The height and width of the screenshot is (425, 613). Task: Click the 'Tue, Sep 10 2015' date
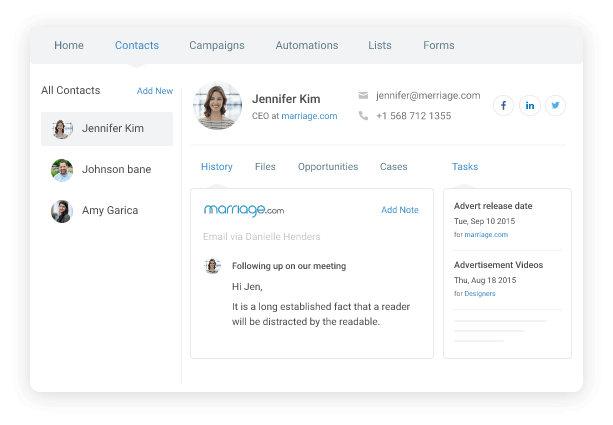click(484, 221)
